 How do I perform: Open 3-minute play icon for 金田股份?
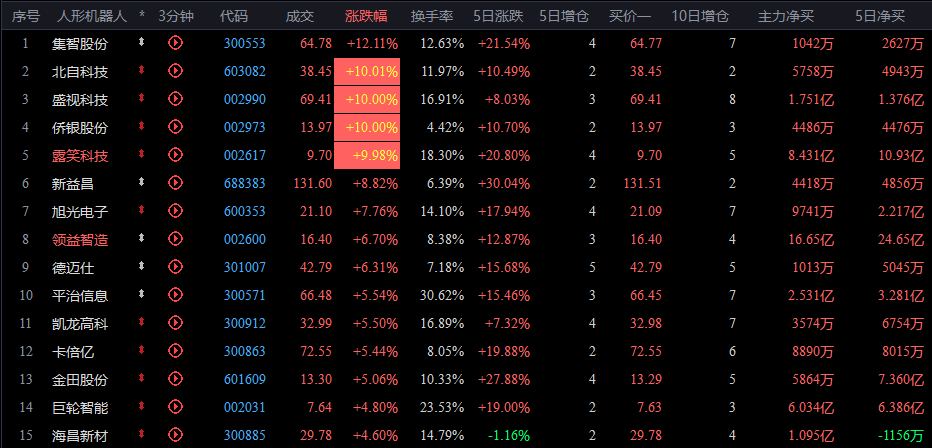point(175,378)
